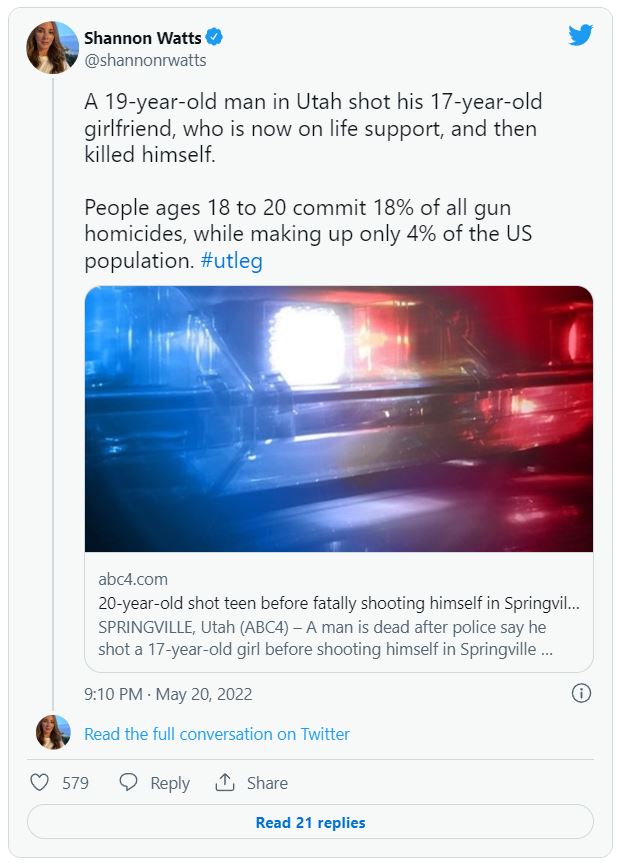Open the tweet info circle icon
This screenshot has height=865, width=619.
pyautogui.click(x=581, y=693)
